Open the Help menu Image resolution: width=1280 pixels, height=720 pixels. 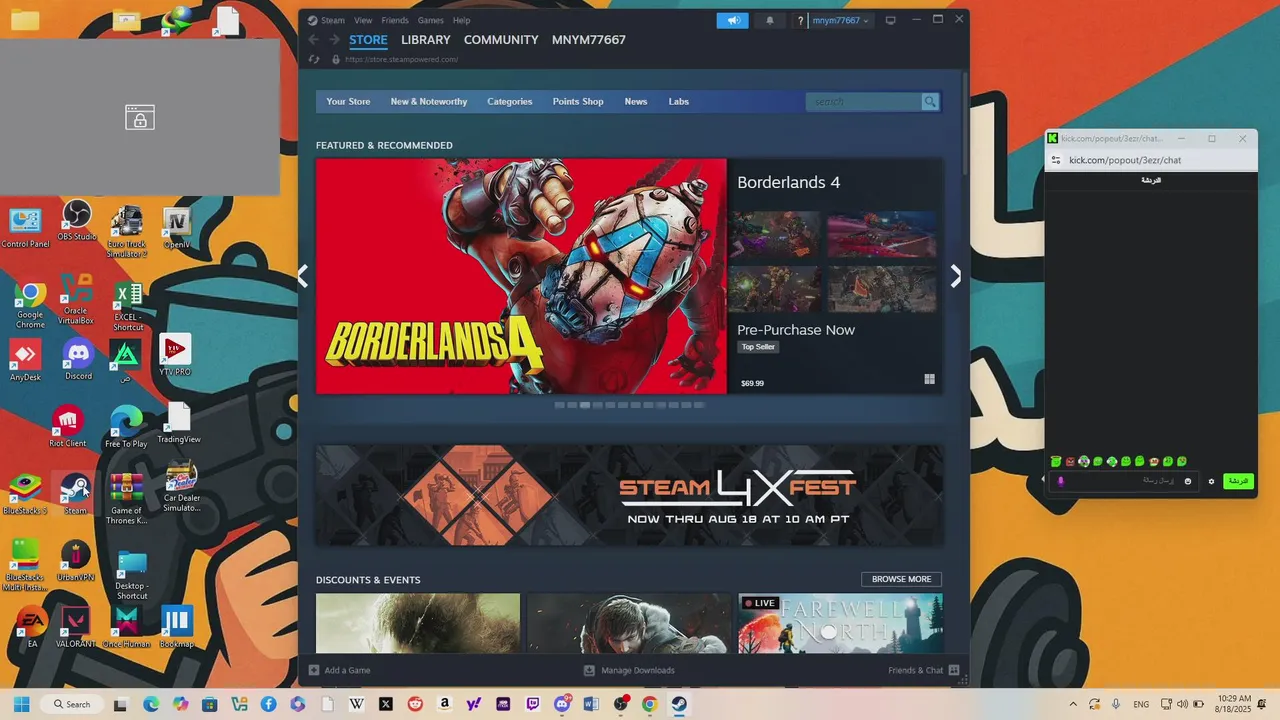[461, 20]
